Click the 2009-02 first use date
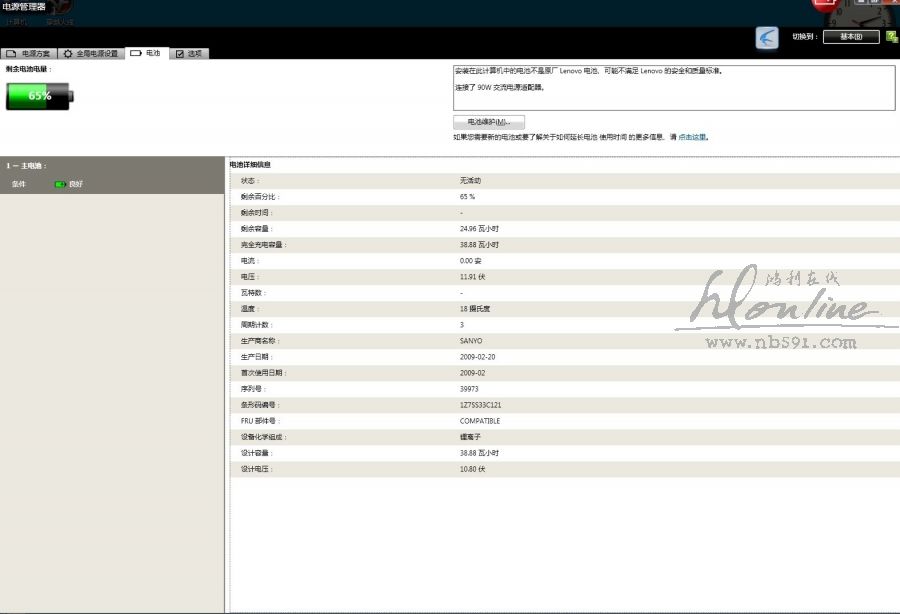 coord(472,373)
